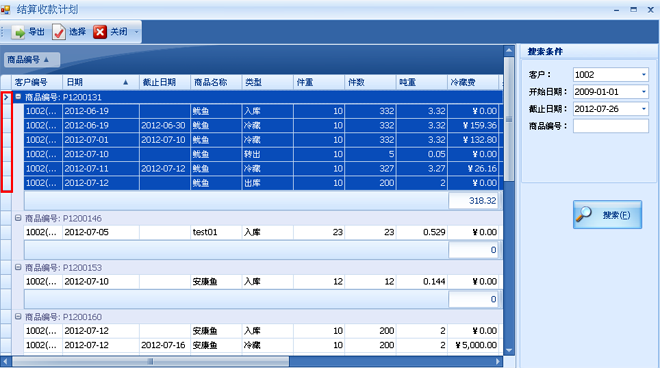660x368 pixels.
Task: Collapse group 商品编号: P1200131
Action: tap(18, 97)
